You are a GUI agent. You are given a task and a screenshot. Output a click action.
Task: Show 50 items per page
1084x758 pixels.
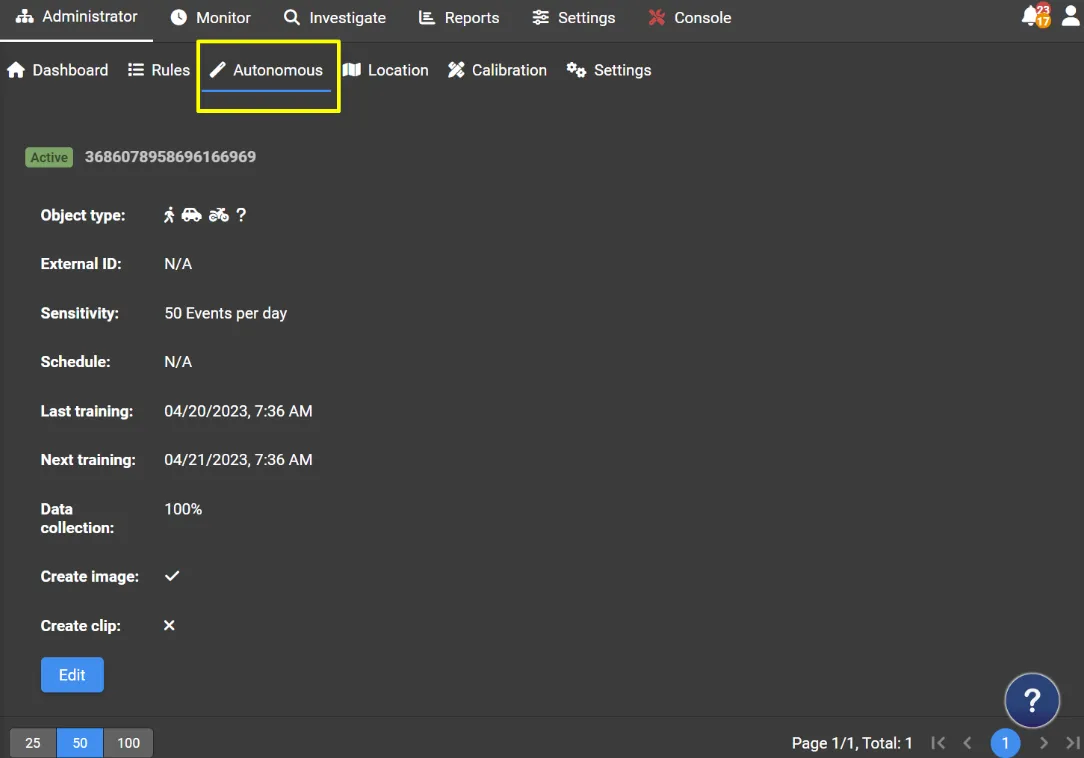coord(80,743)
